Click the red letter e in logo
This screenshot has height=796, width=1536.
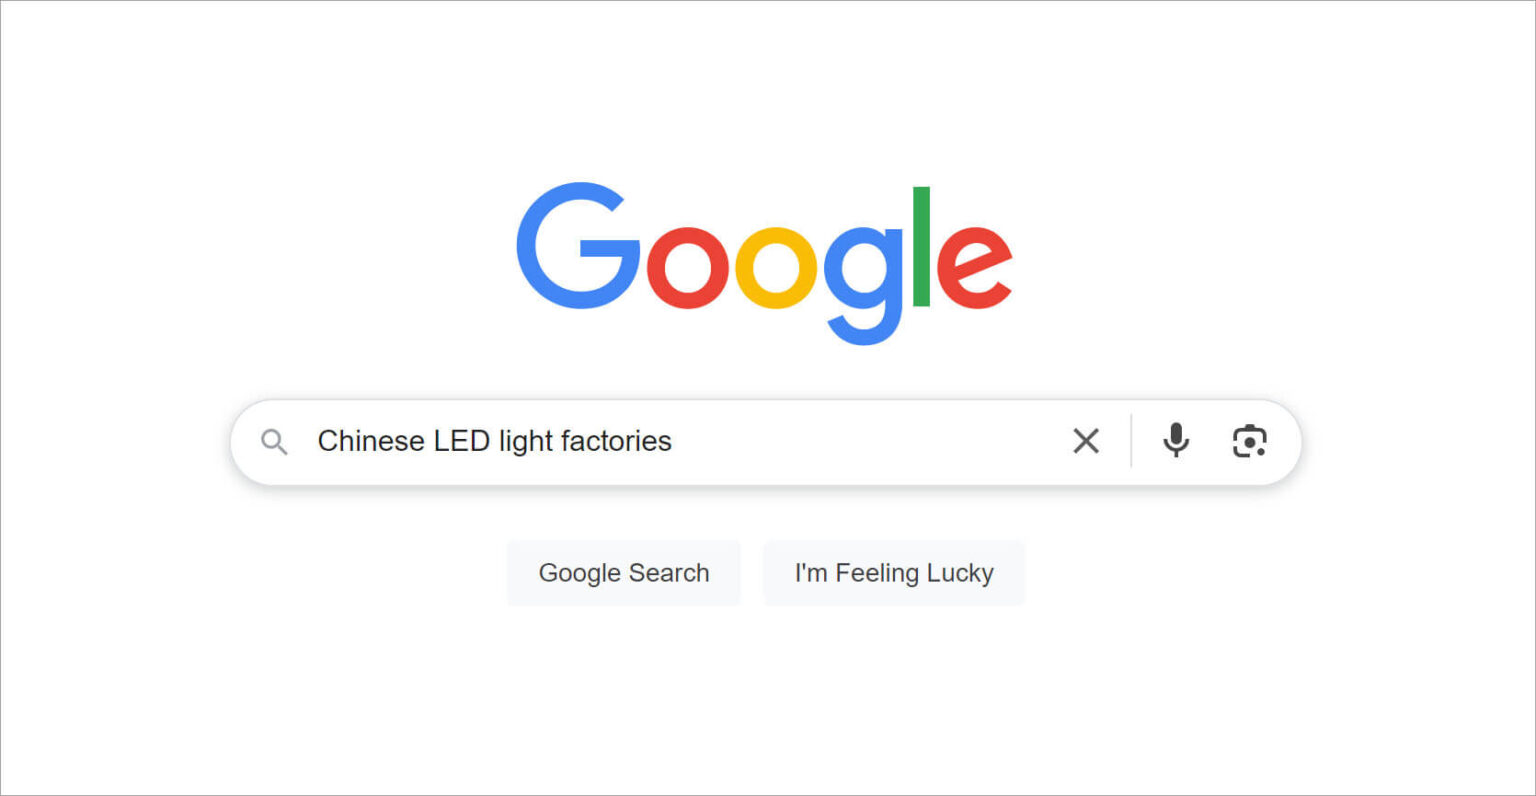975,268
